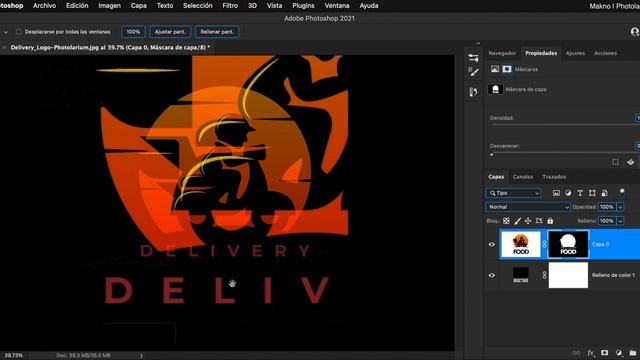Open the Relleno dropdown arrow

[x=620, y=221]
